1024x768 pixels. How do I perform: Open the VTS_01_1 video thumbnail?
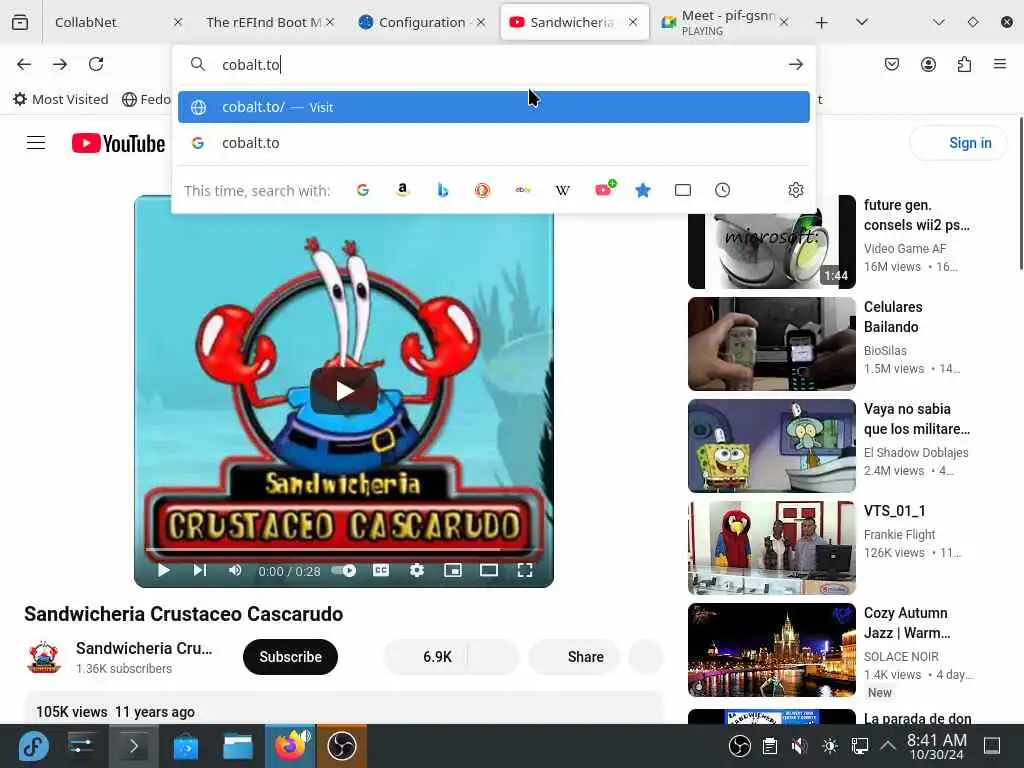pyautogui.click(x=772, y=548)
